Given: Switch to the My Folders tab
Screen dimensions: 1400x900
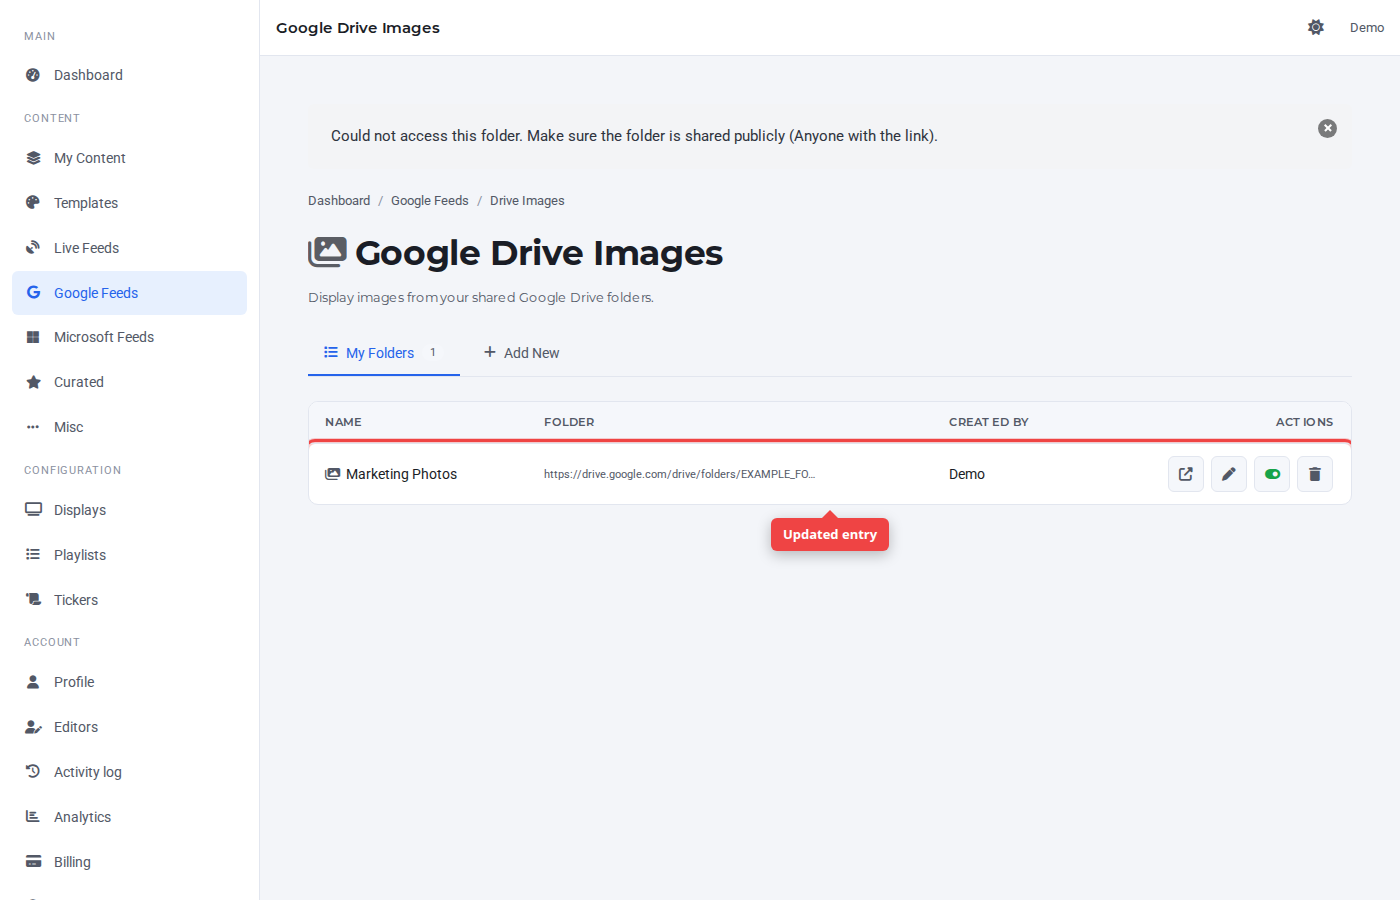Looking at the screenshot, I should pos(384,353).
